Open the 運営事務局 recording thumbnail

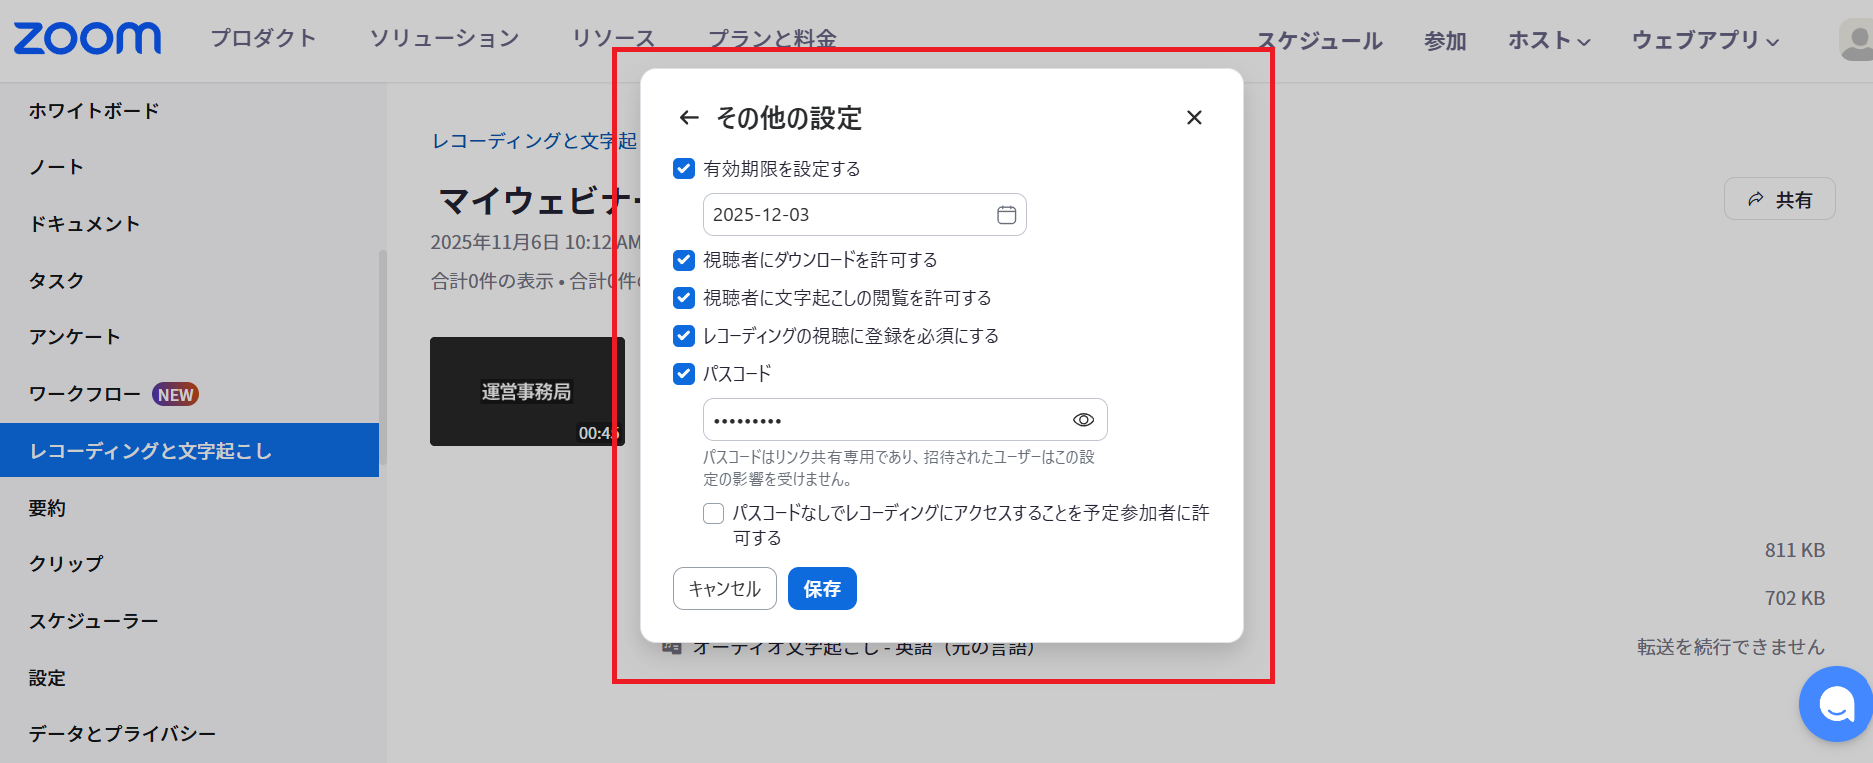coord(527,391)
